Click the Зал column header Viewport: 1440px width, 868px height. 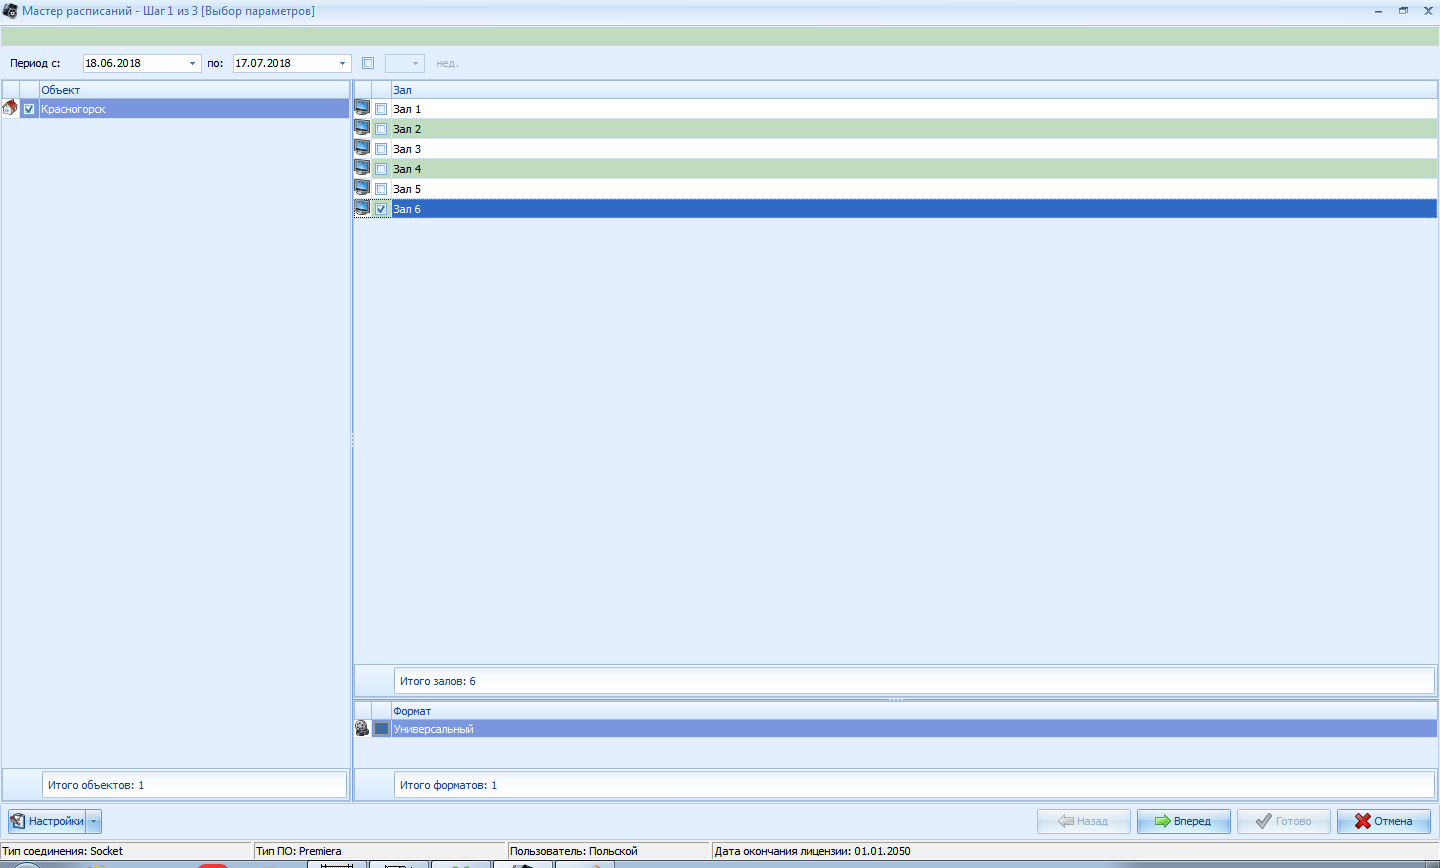(914, 90)
